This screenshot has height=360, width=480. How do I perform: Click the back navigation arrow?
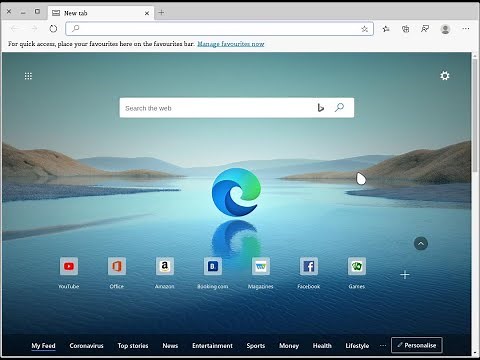click(x=14, y=29)
